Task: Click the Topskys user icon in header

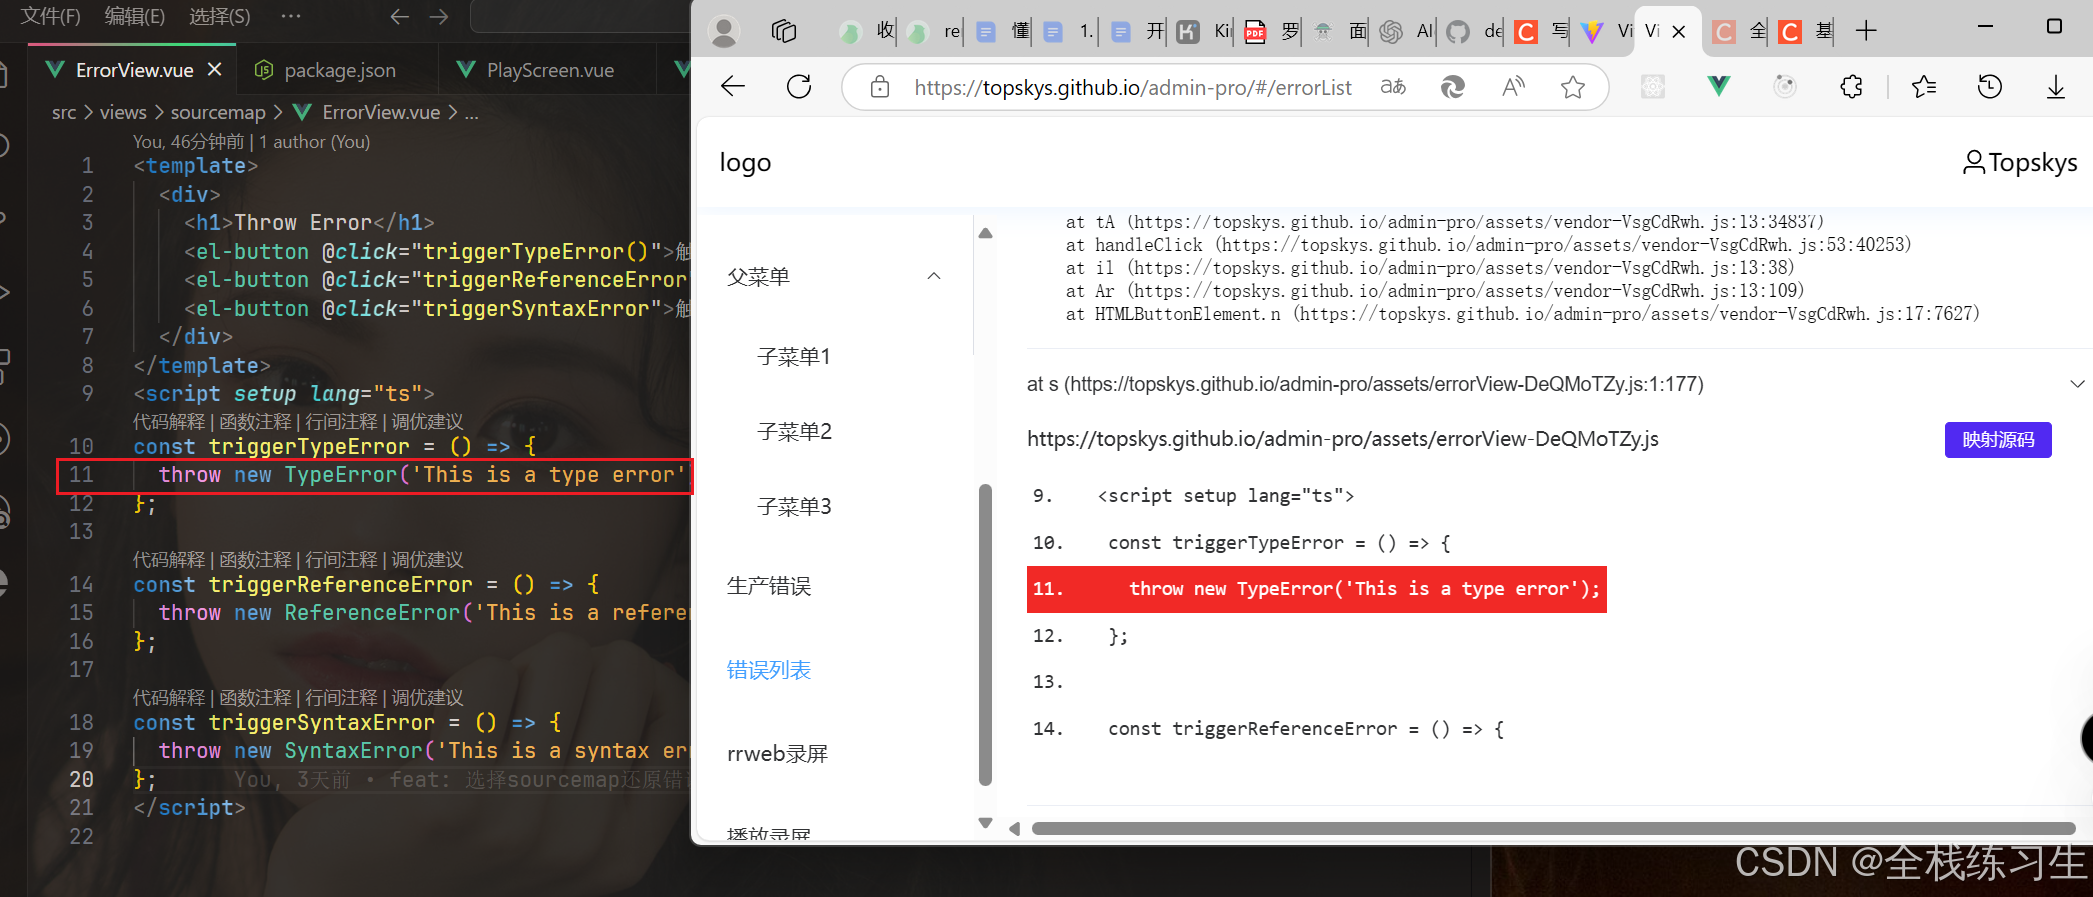Action: tap(1974, 162)
